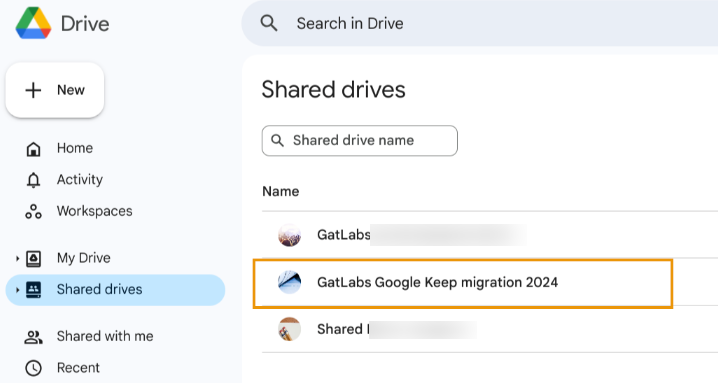This screenshot has height=383, width=718.
Task: Click the Home house icon
Action: point(33,149)
